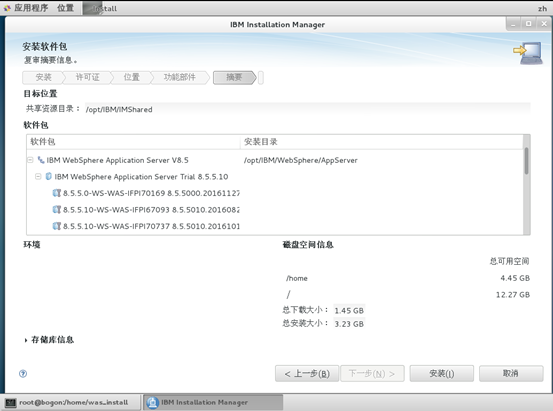Click the terminal icon in taskbar
The width and height of the screenshot is (553, 411).
click(10, 403)
